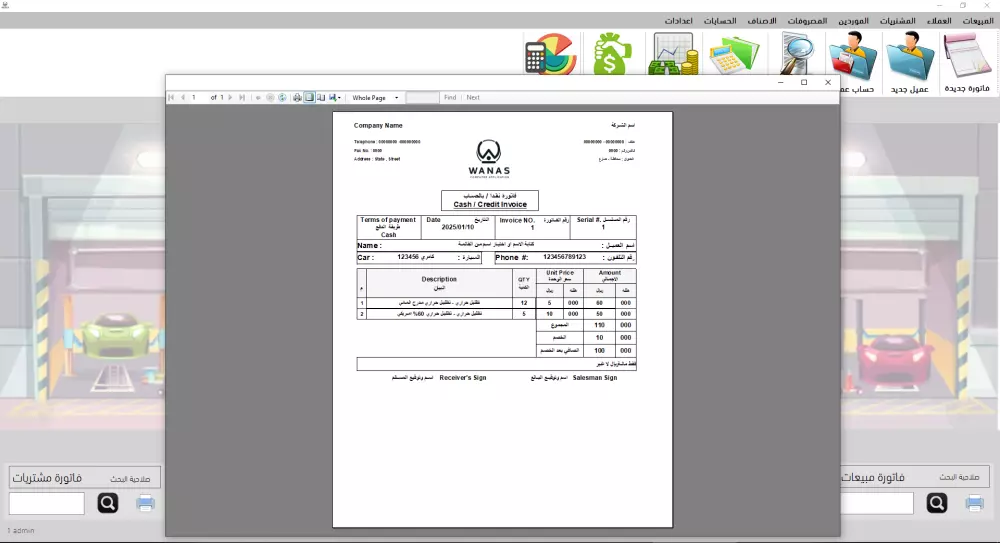Open the export save dropdown

tap(335, 98)
